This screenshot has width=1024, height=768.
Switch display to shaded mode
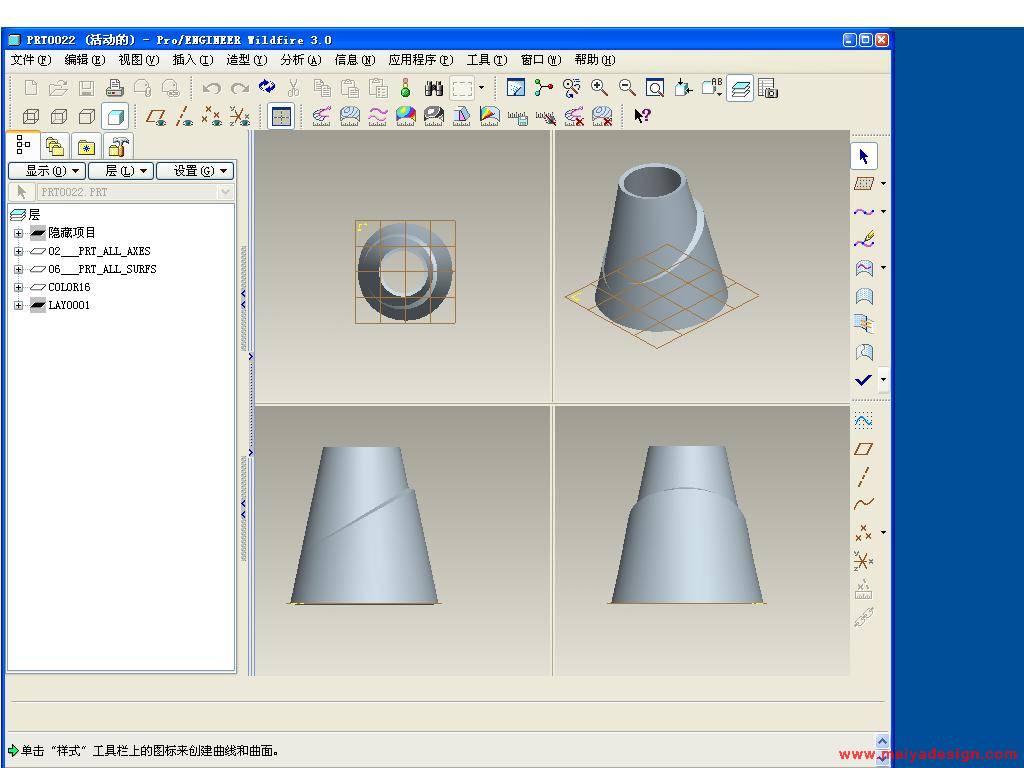click(x=115, y=117)
